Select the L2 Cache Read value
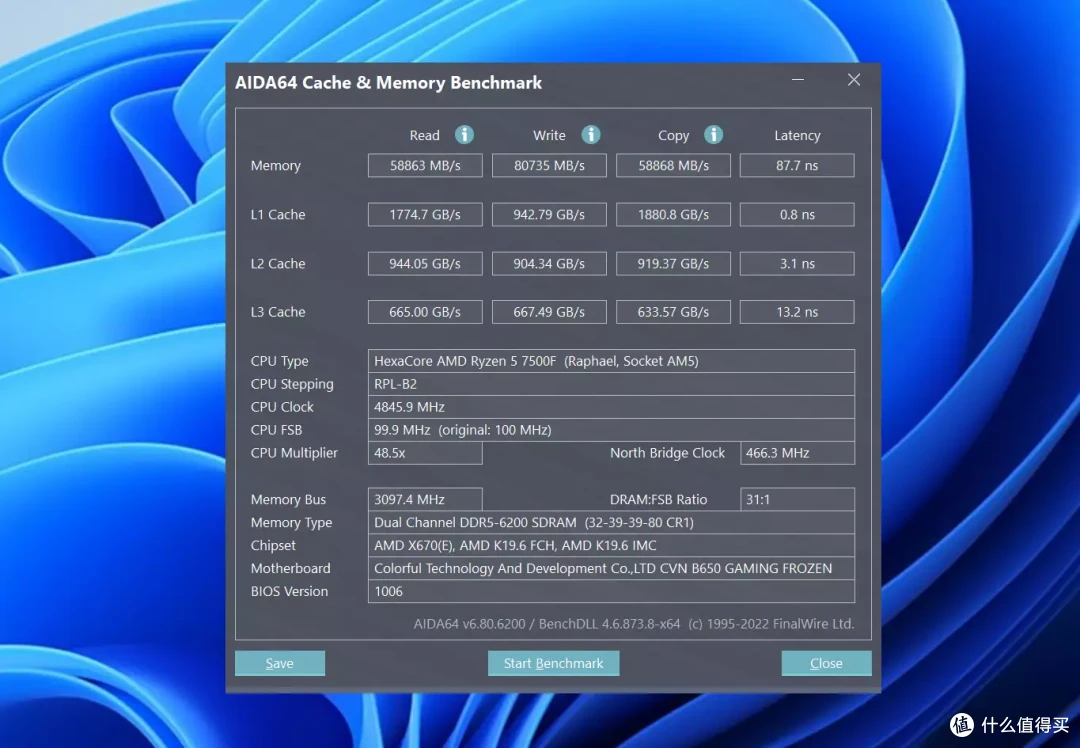This screenshot has width=1080, height=748. [425, 263]
